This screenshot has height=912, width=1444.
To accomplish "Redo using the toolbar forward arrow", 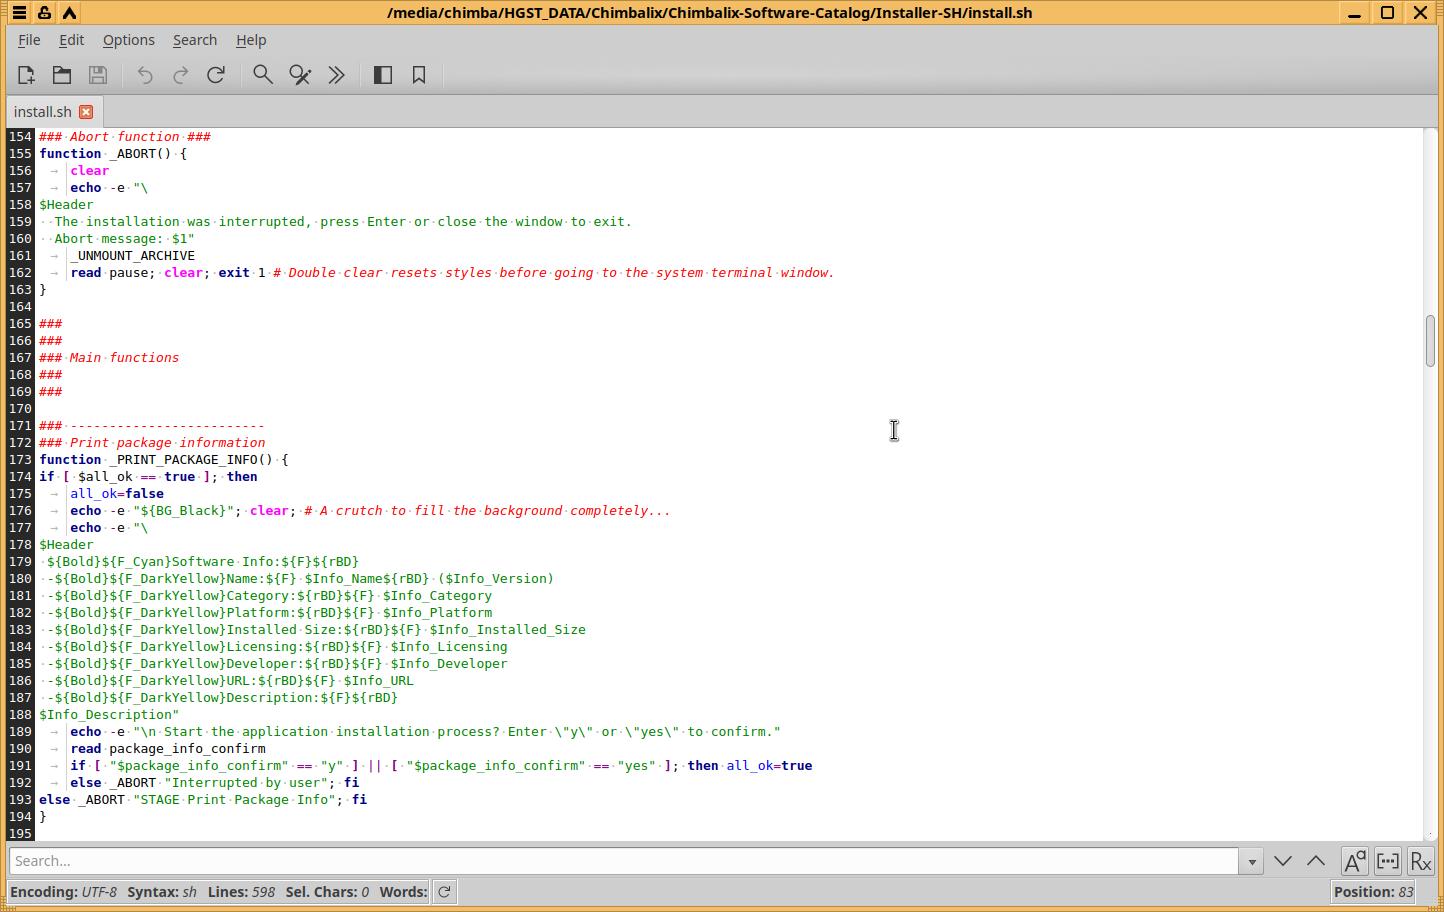I will click(181, 75).
